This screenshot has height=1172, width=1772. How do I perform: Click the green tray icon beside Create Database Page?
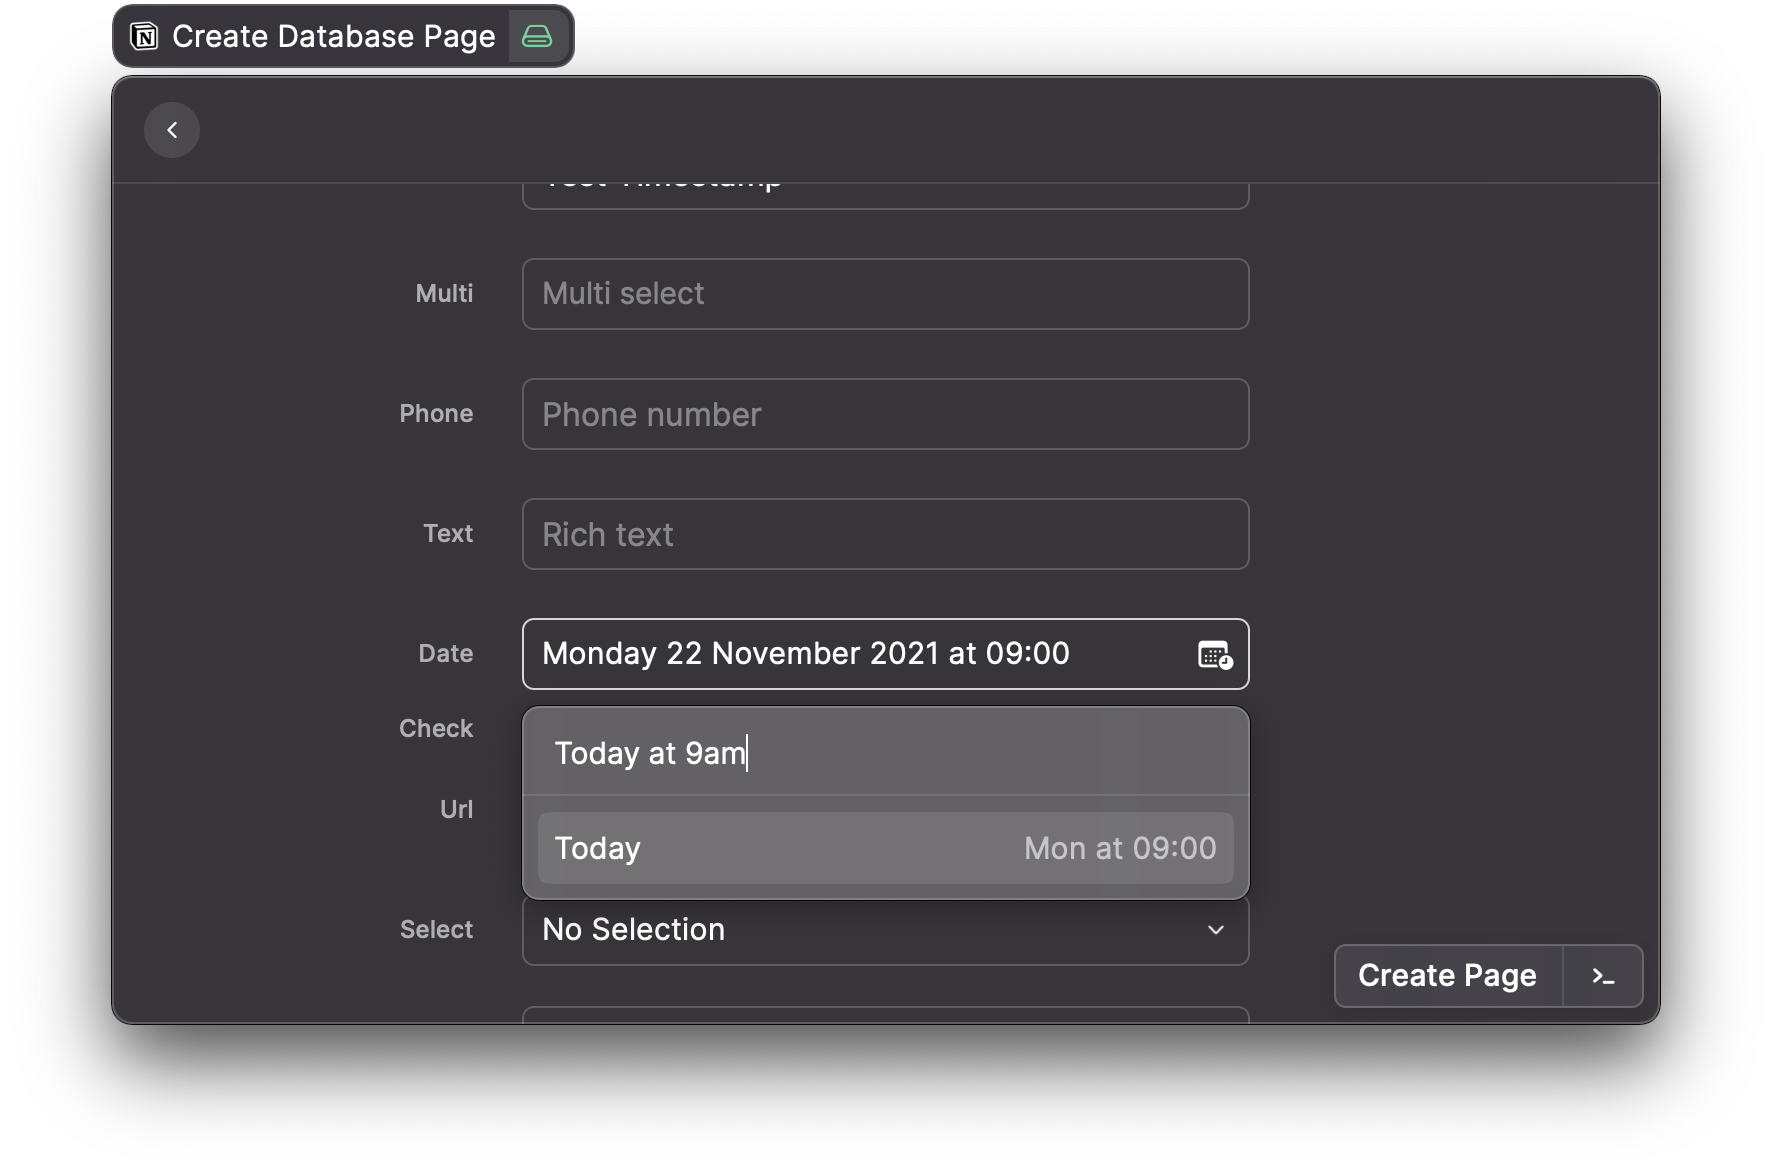click(x=537, y=36)
